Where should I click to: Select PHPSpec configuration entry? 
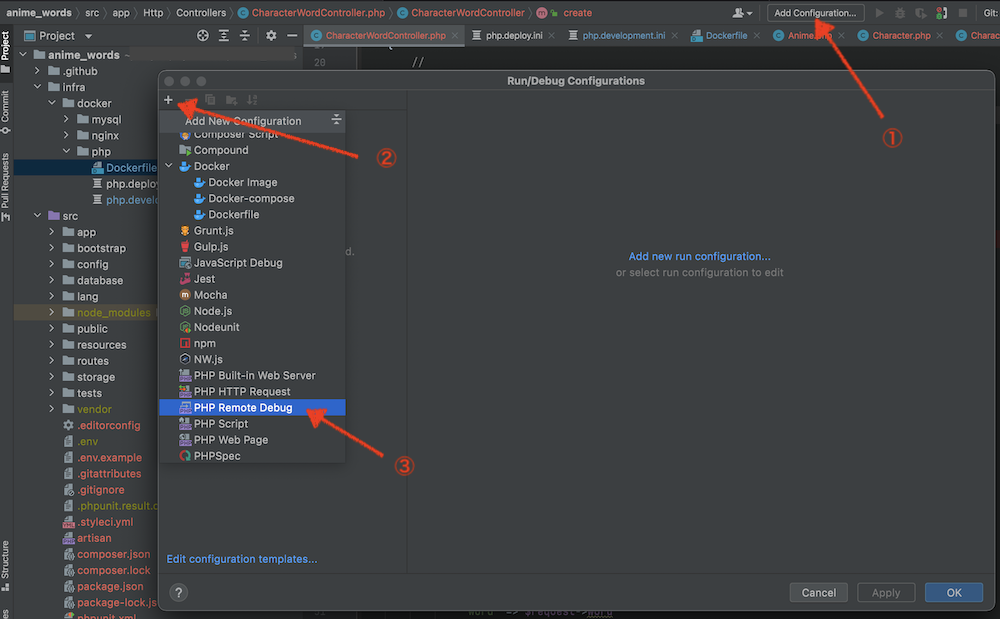click(252, 456)
